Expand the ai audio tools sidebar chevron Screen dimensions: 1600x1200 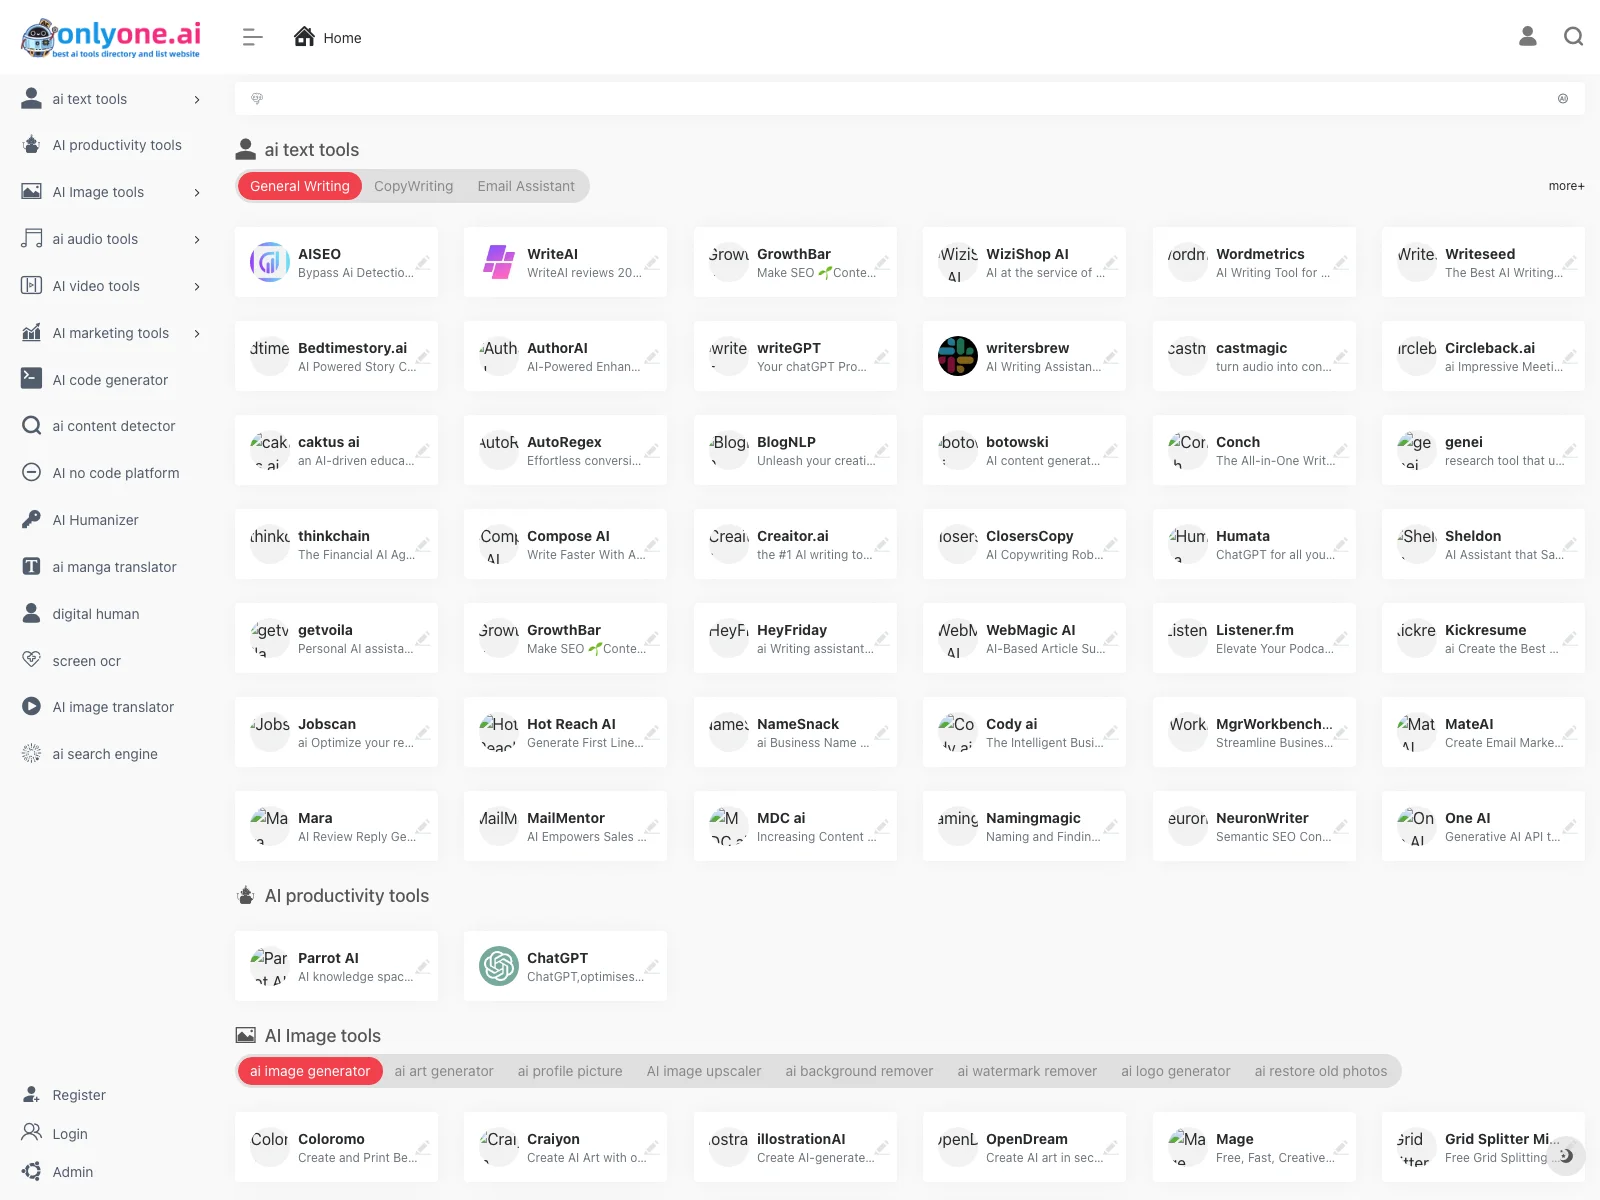[197, 239]
